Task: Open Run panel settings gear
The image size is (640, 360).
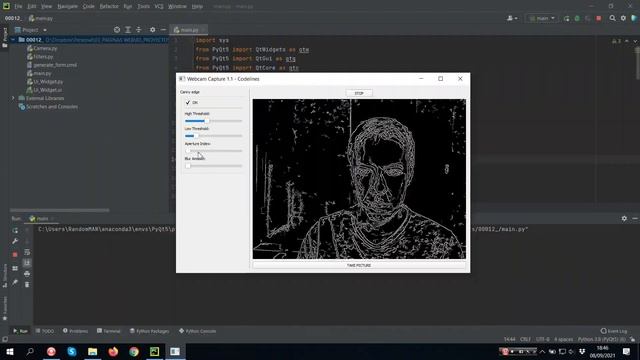Action: 624,219
